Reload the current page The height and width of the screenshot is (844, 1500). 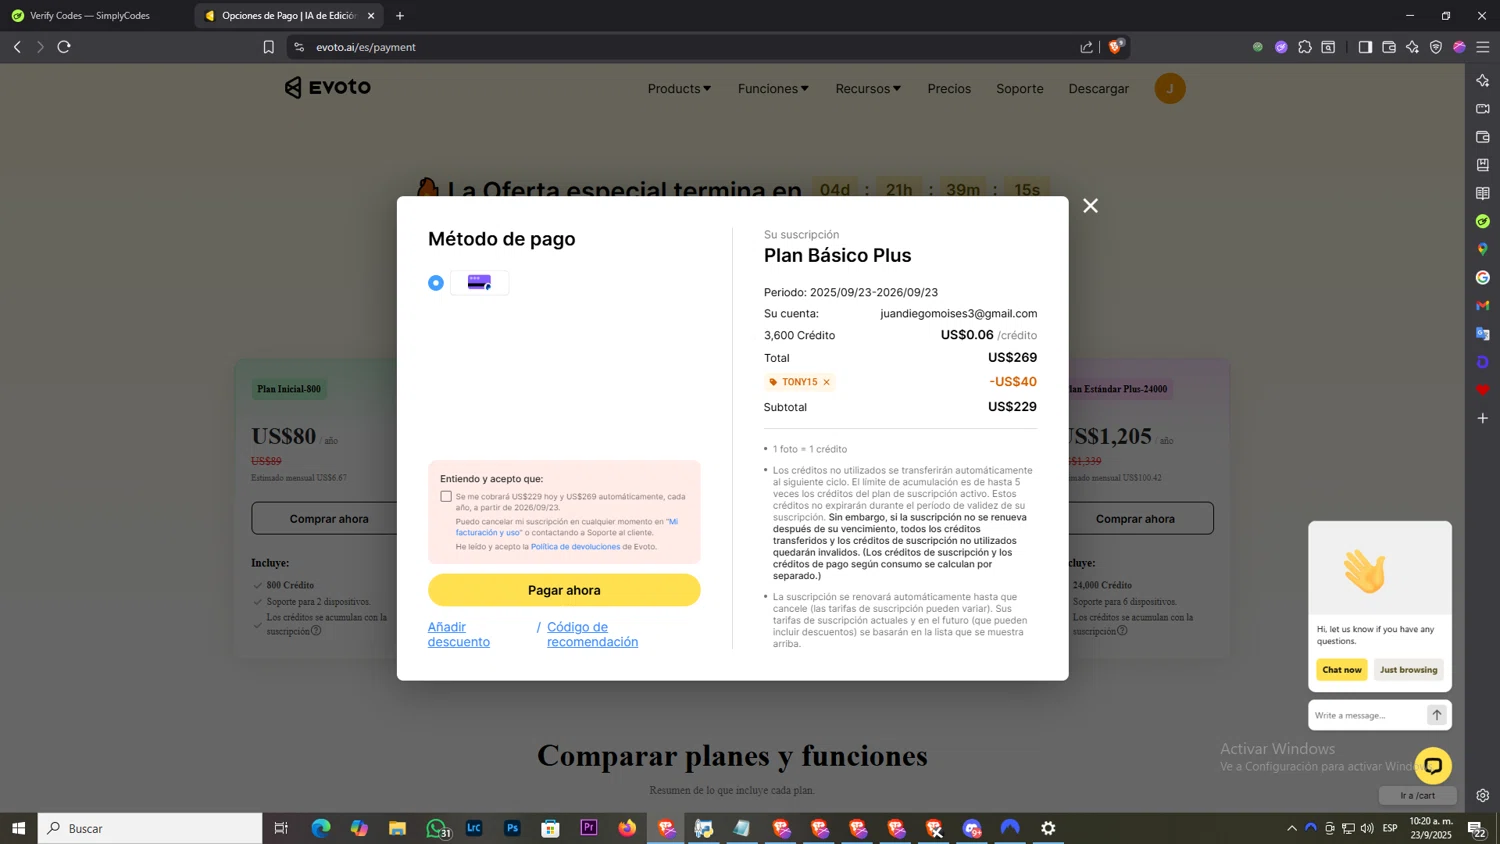(64, 47)
